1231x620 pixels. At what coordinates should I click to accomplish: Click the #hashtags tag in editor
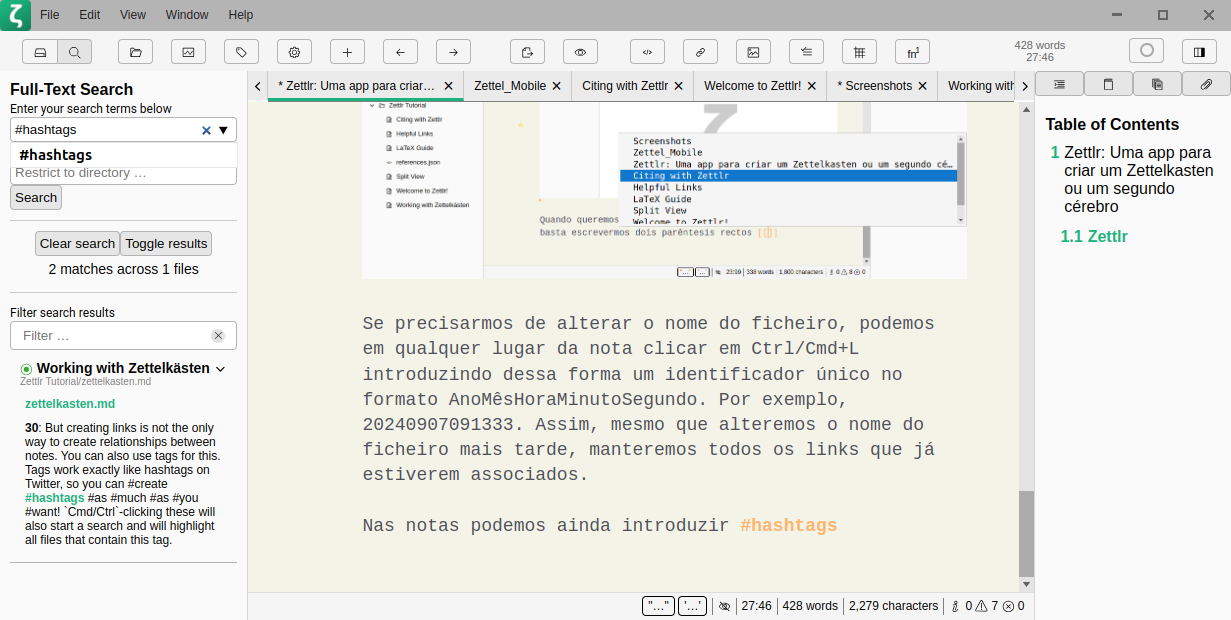point(789,525)
